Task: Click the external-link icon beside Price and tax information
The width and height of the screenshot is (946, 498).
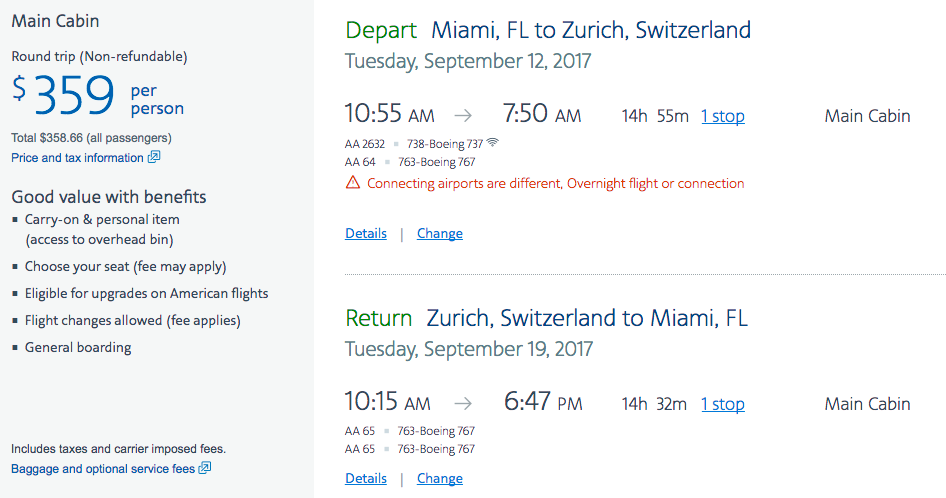Action: click(x=154, y=157)
